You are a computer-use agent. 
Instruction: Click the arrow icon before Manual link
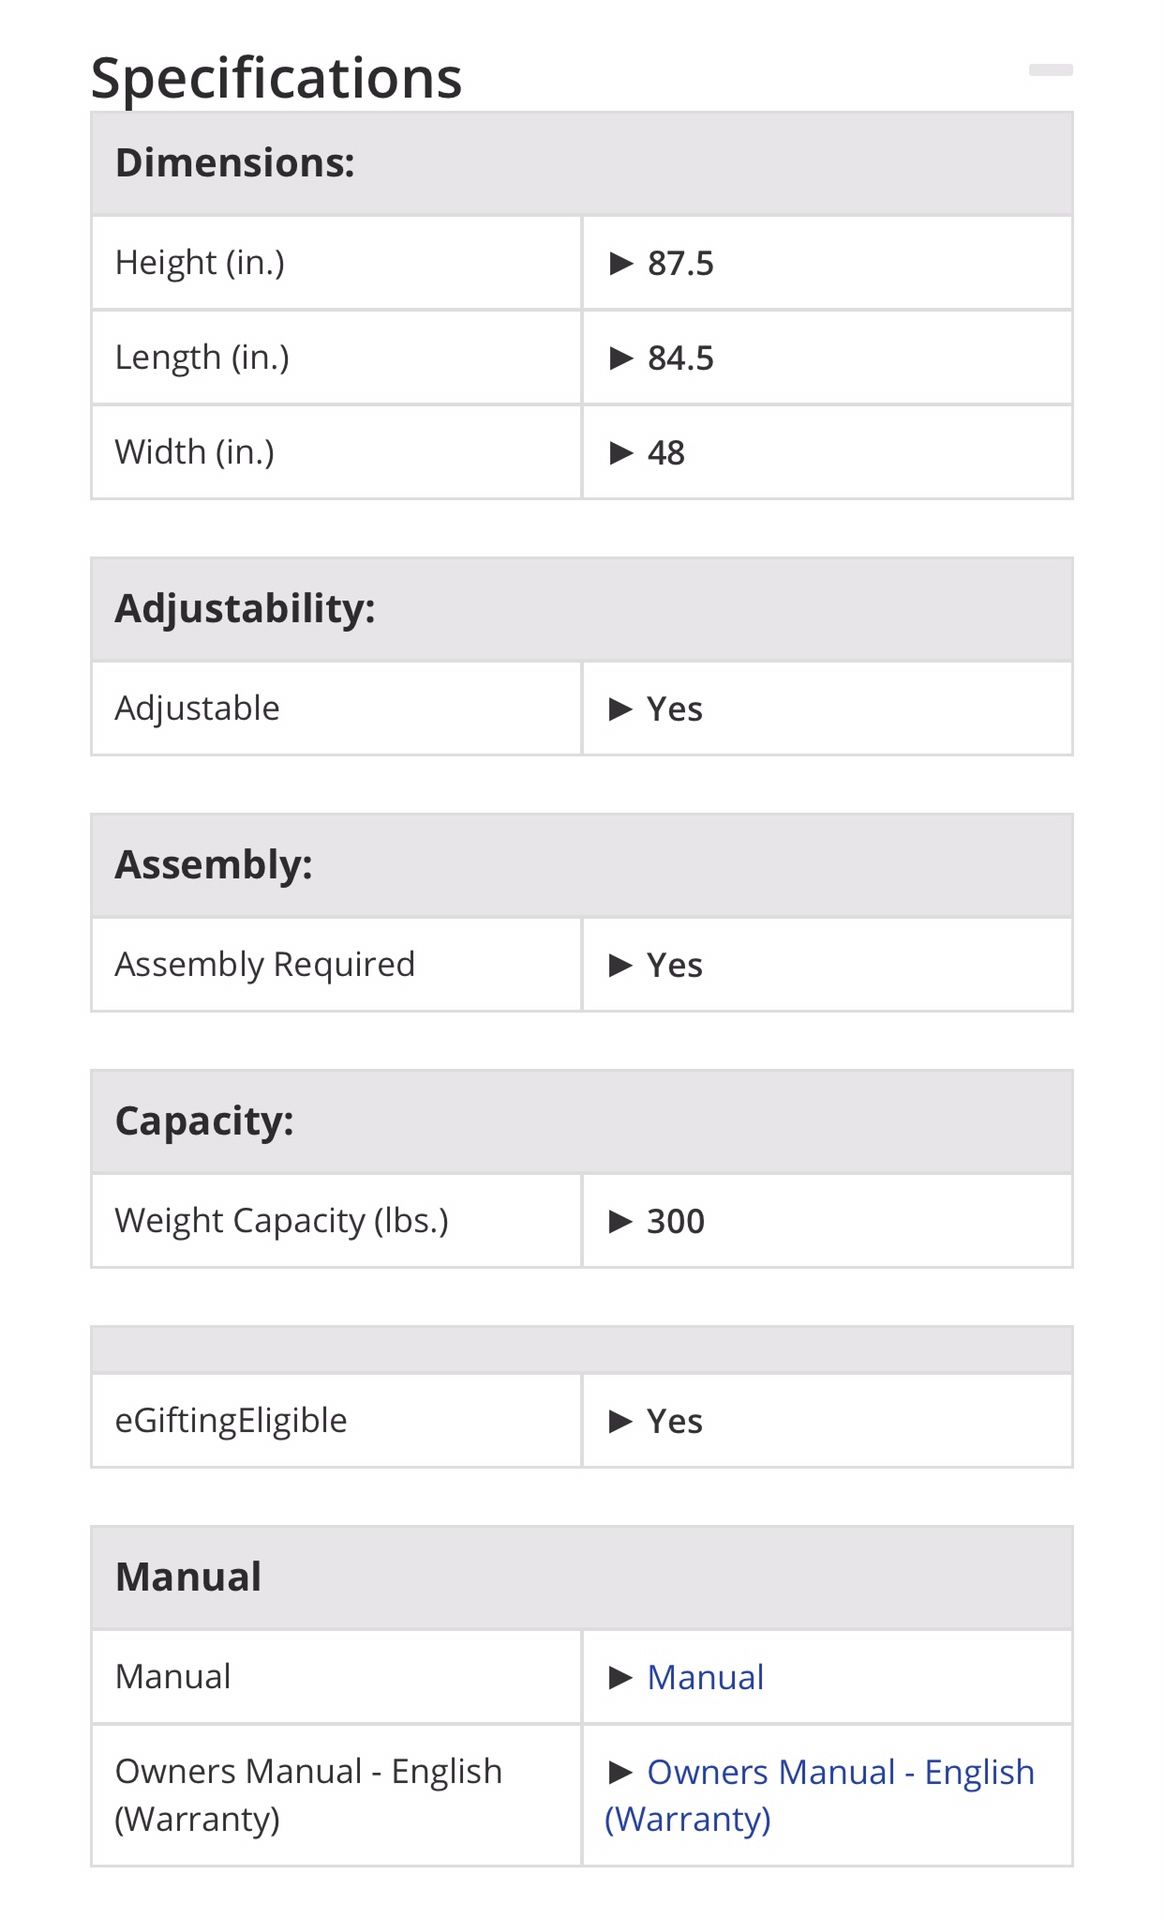pyautogui.click(x=621, y=1677)
